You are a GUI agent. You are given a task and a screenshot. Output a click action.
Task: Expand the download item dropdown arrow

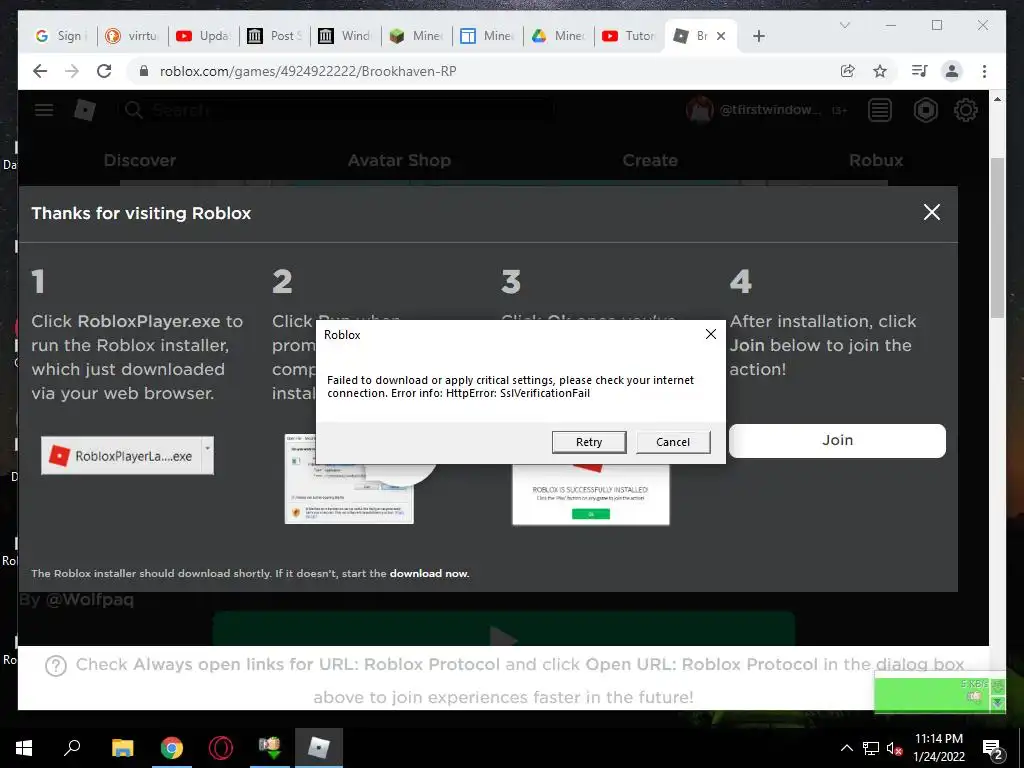pos(208,451)
